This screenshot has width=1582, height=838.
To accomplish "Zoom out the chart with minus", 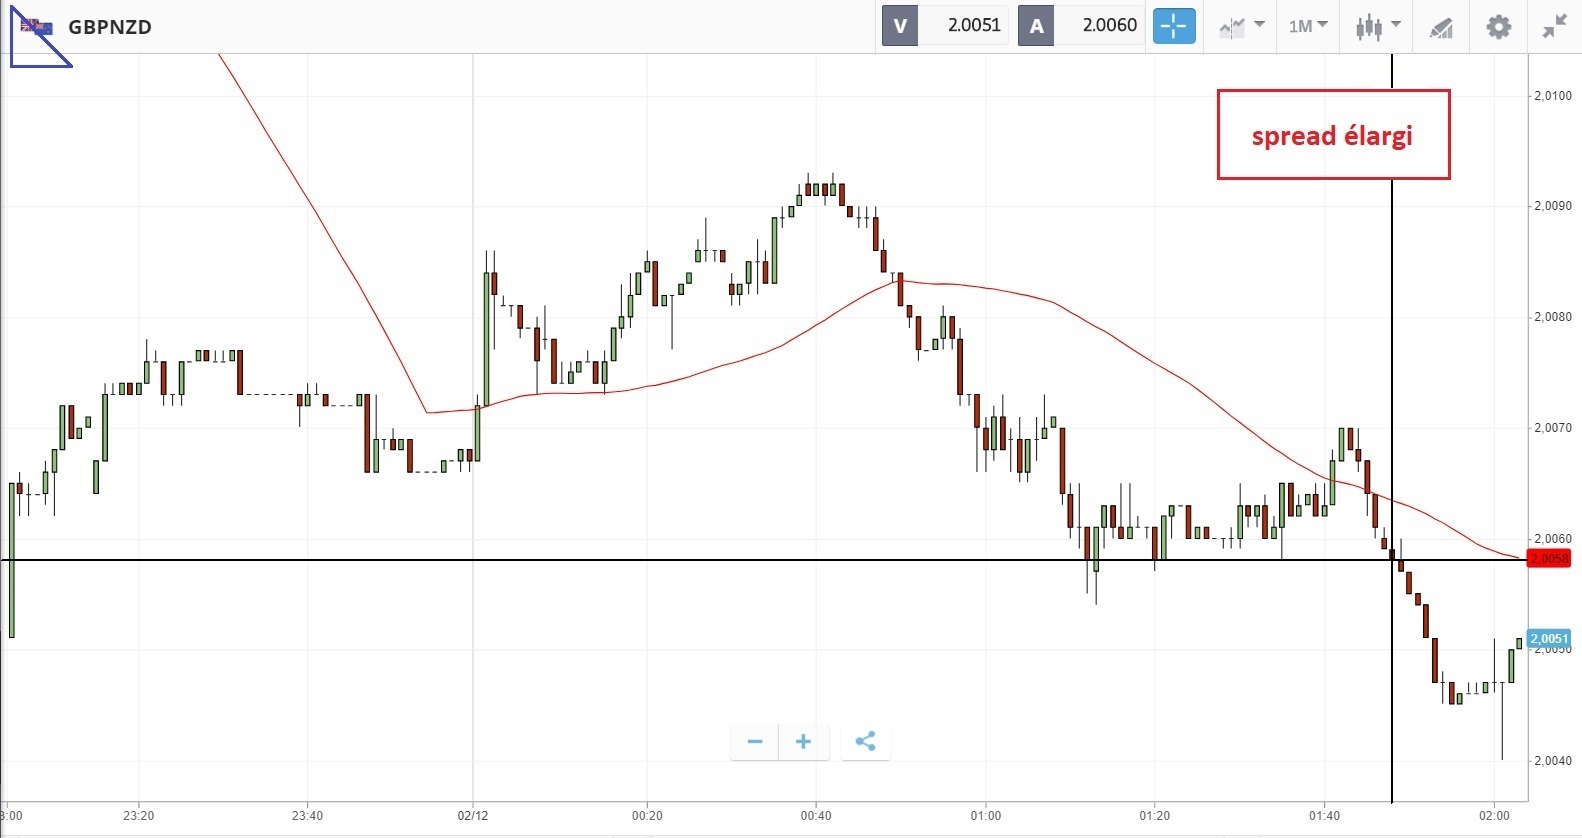I will pyautogui.click(x=755, y=741).
